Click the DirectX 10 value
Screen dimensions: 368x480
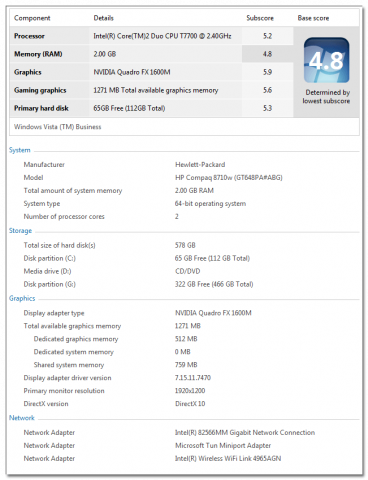(190, 404)
